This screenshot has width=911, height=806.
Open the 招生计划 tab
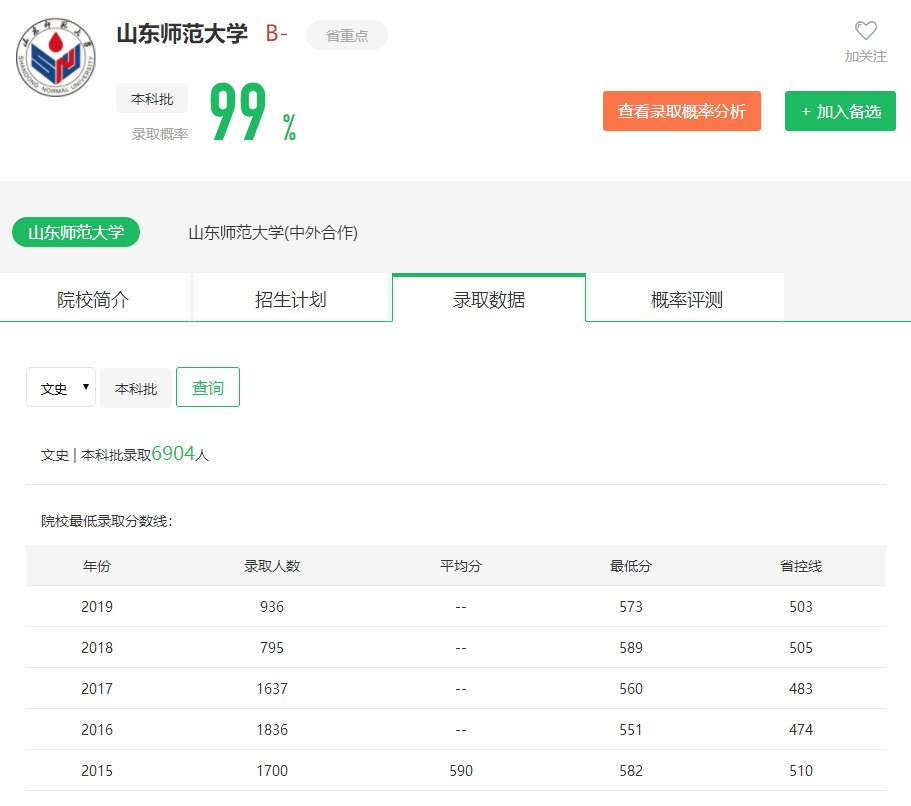(x=290, y=299)
